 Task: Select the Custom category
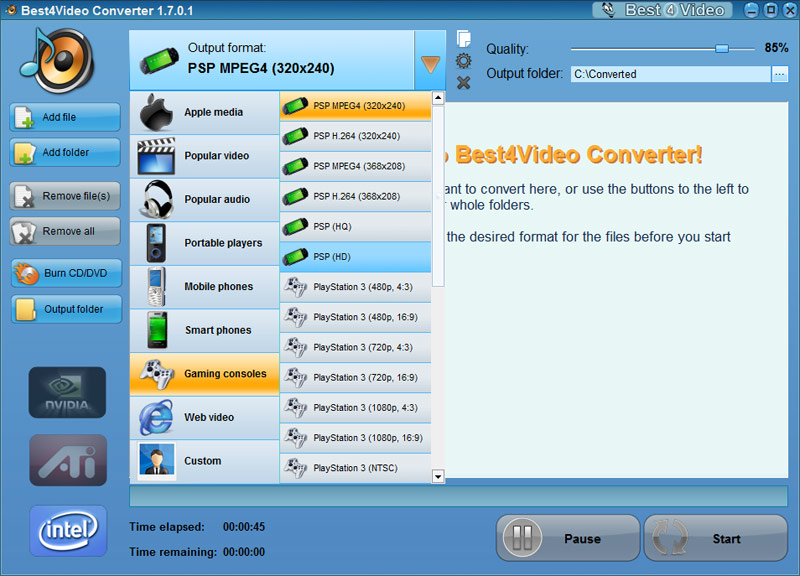click(204, 462)
